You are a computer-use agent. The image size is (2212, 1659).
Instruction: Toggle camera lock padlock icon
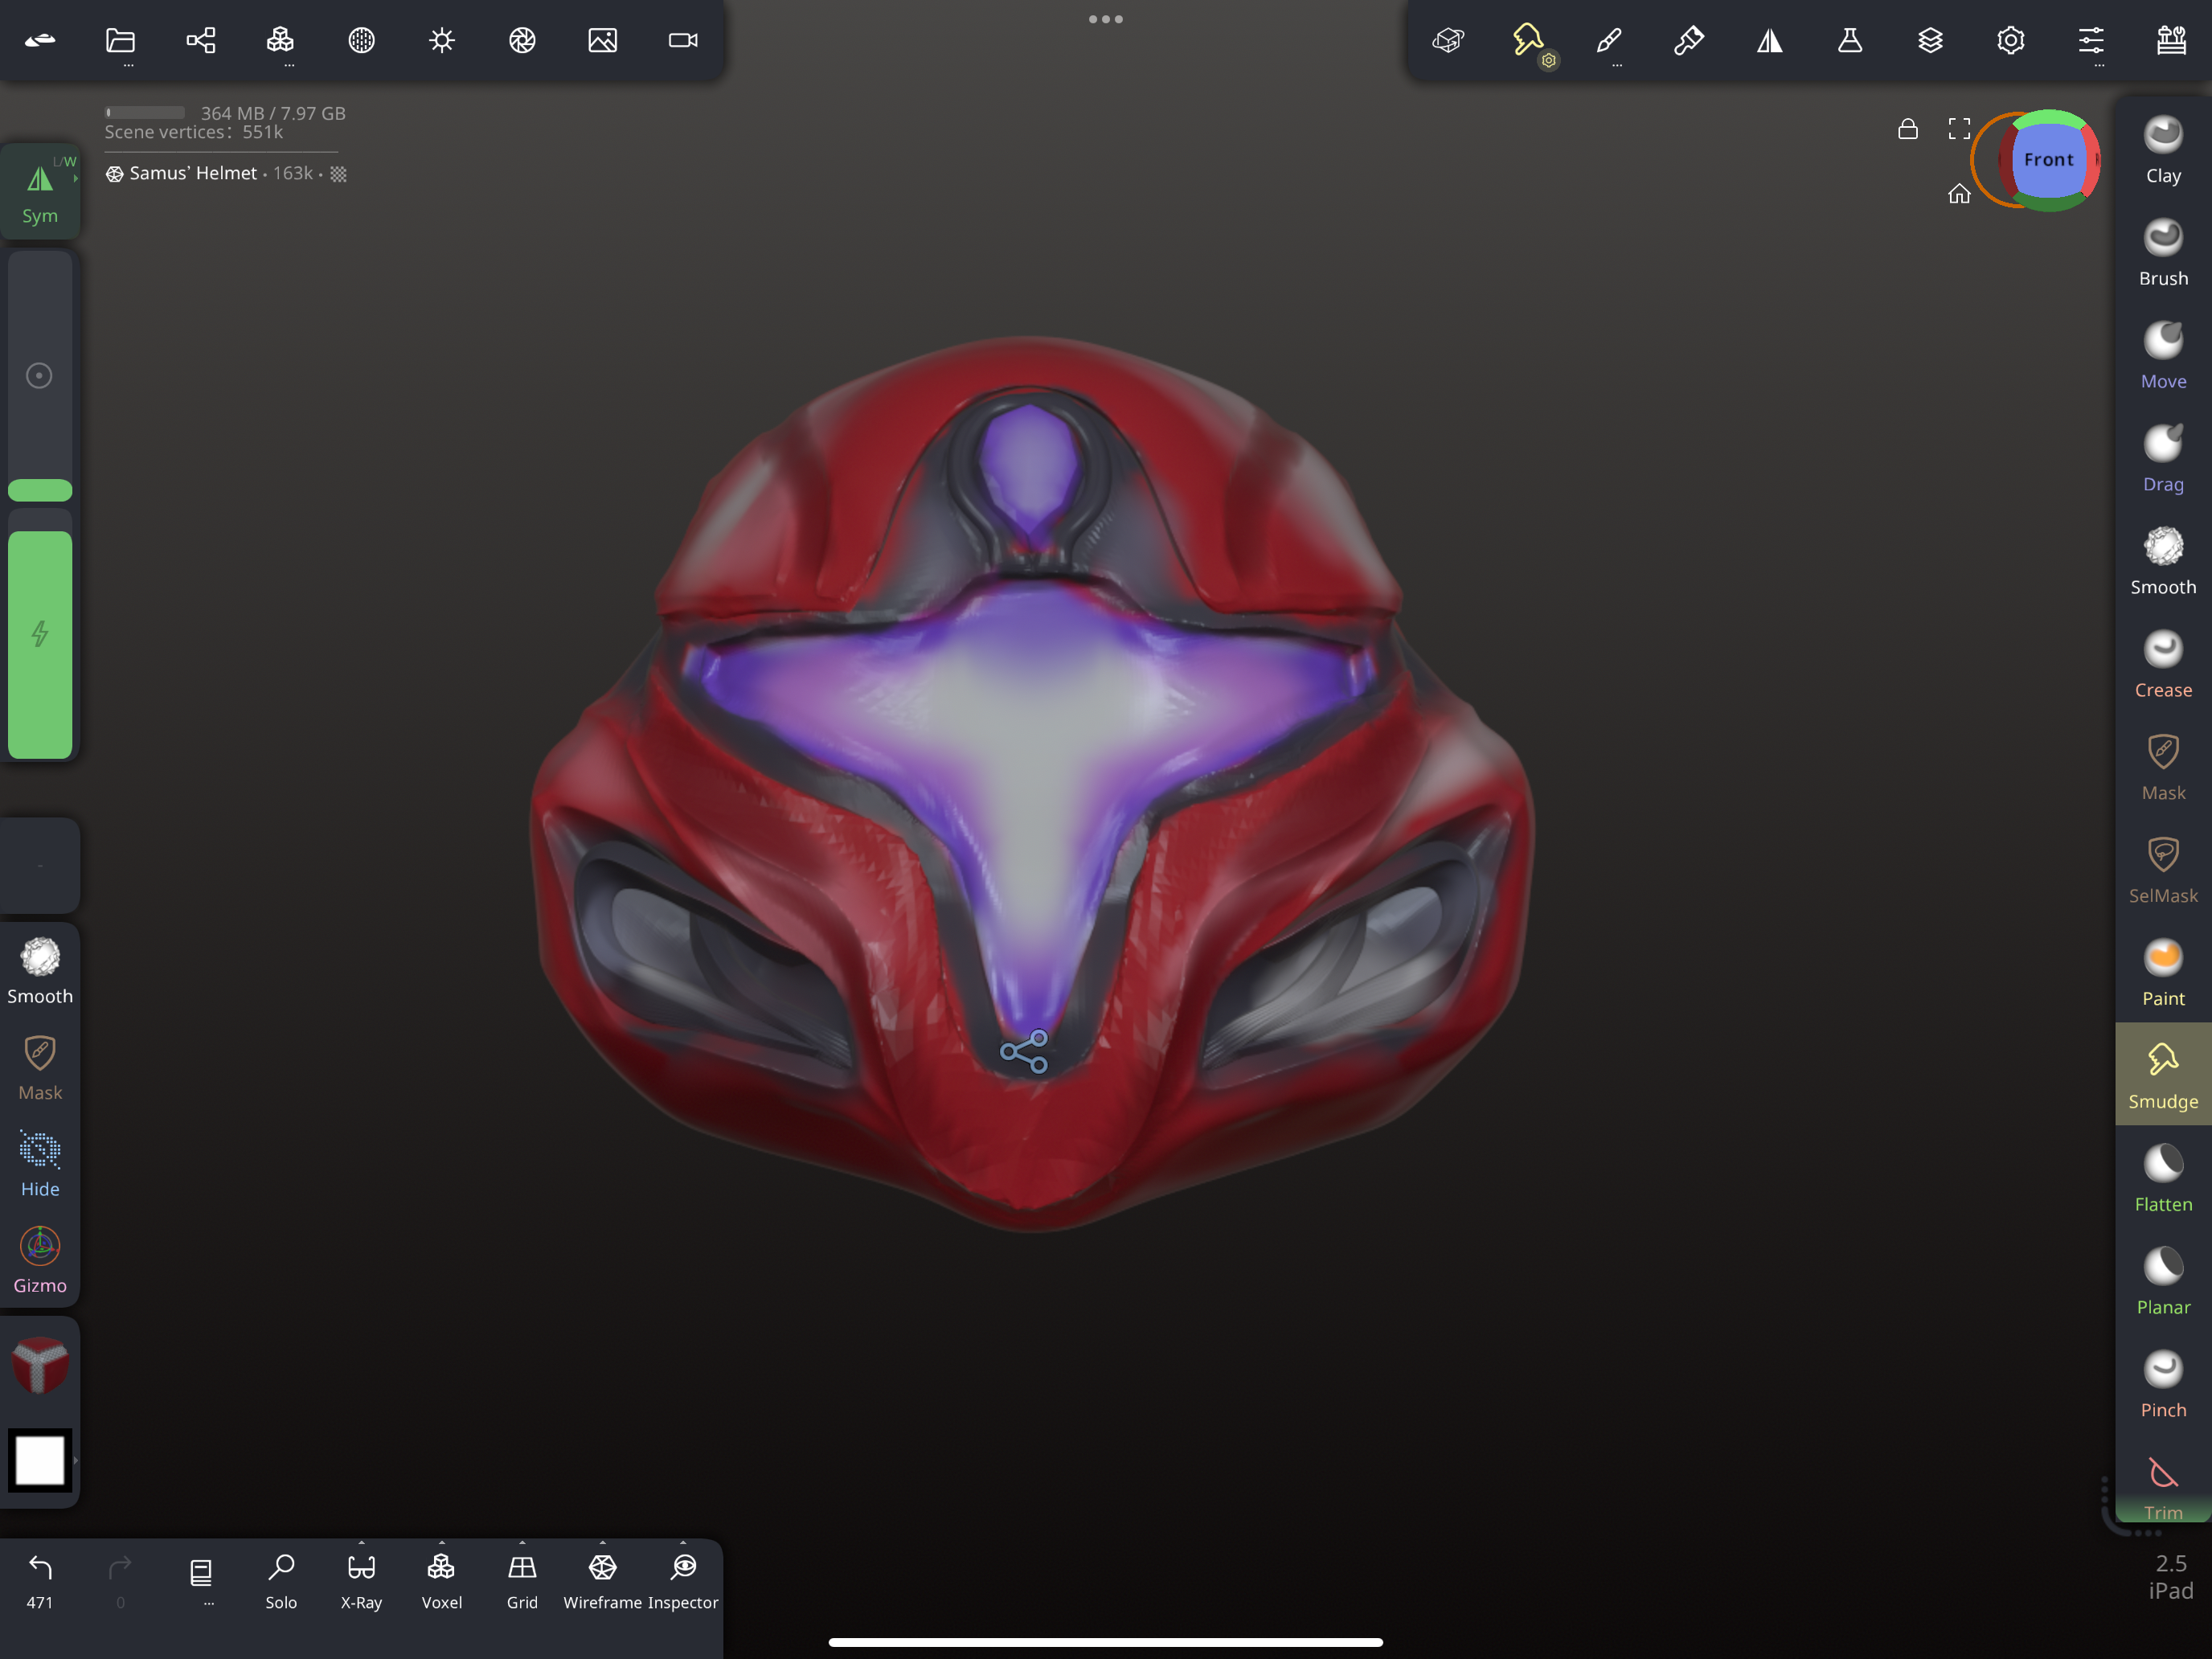pos(1908,129)
